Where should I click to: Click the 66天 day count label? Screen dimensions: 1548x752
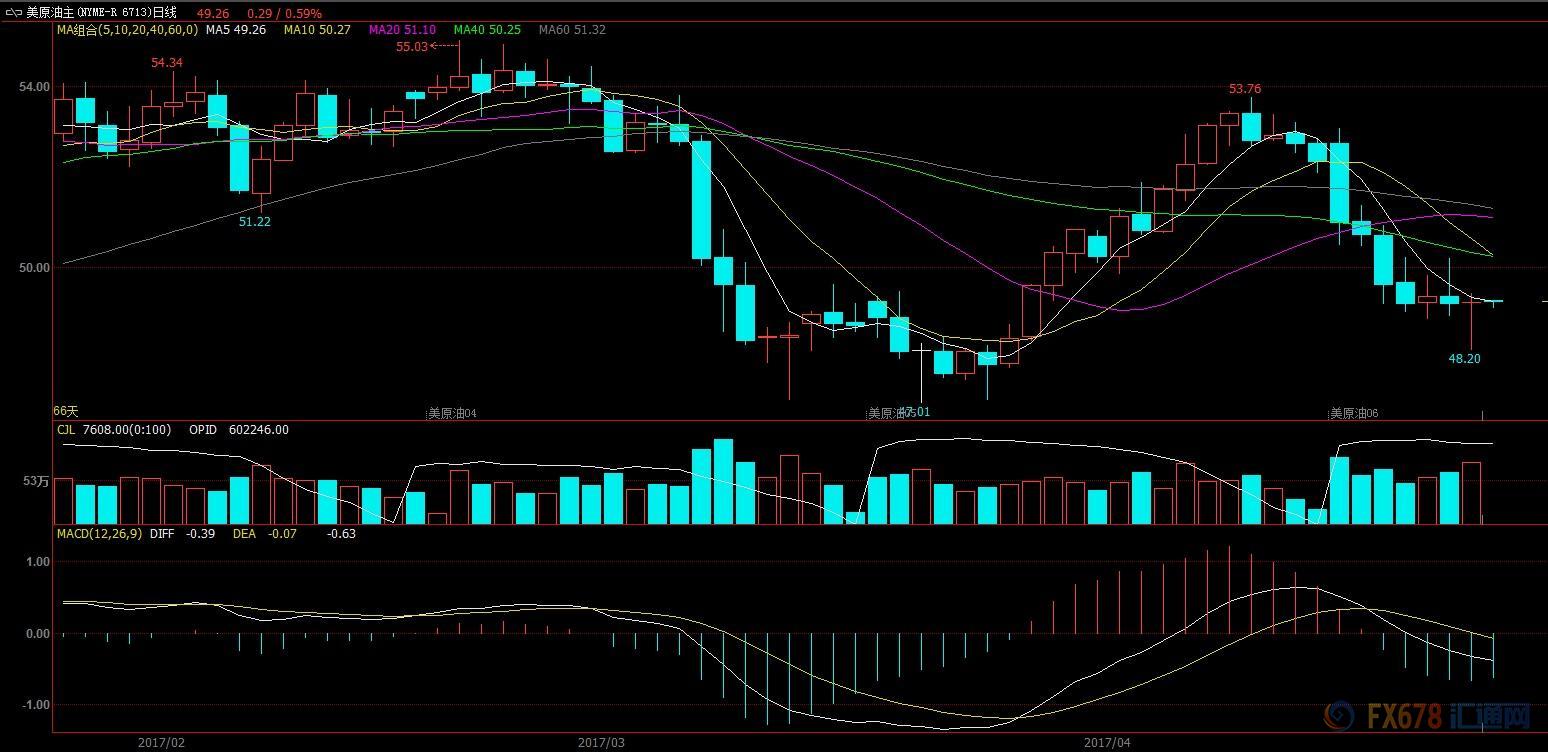pyautogui.click(x=65, y=411)
